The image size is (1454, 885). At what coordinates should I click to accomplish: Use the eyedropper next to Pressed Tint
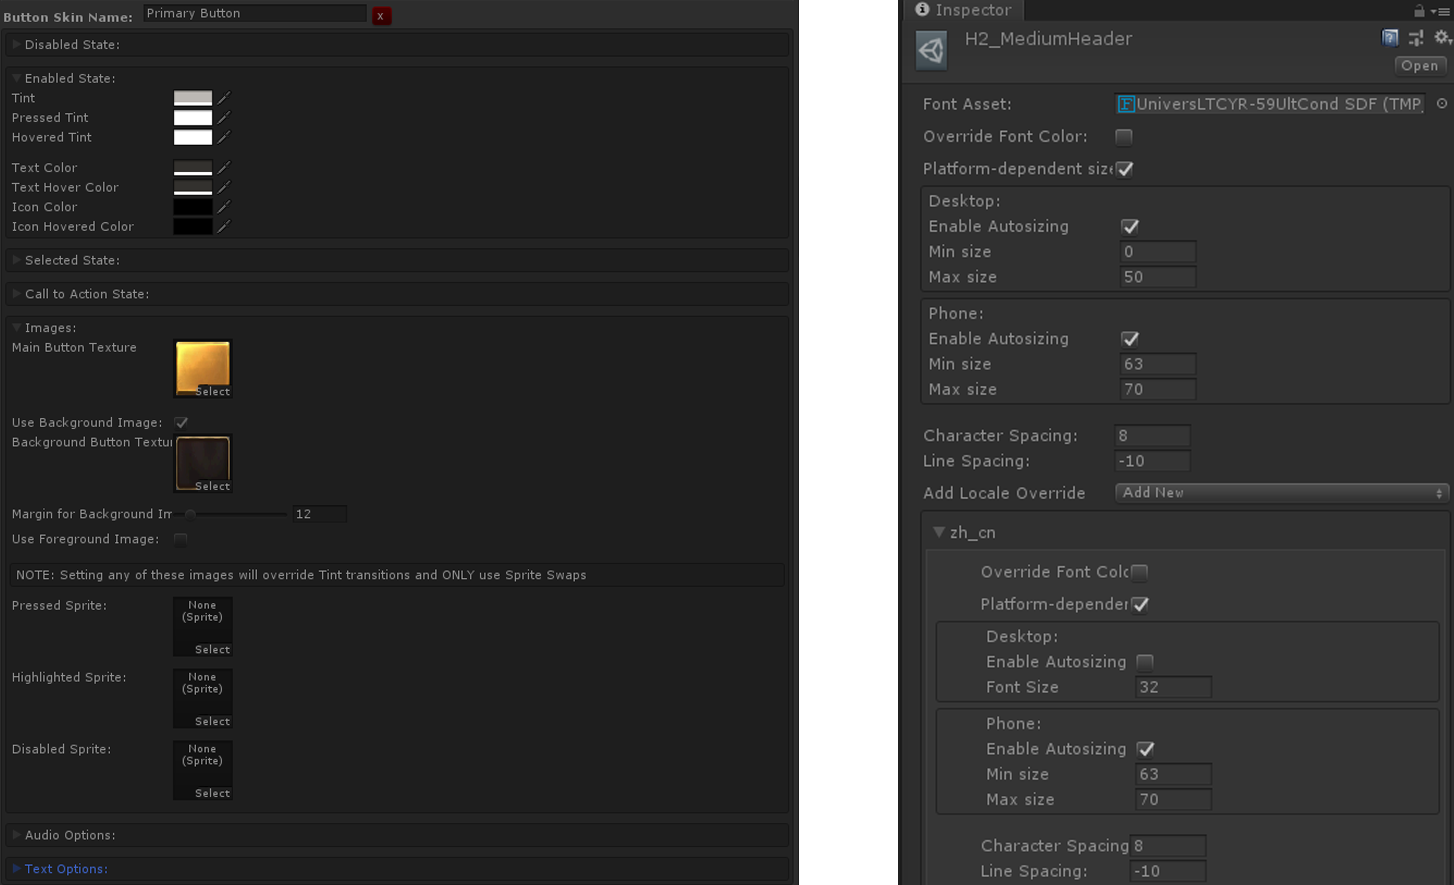222,117
